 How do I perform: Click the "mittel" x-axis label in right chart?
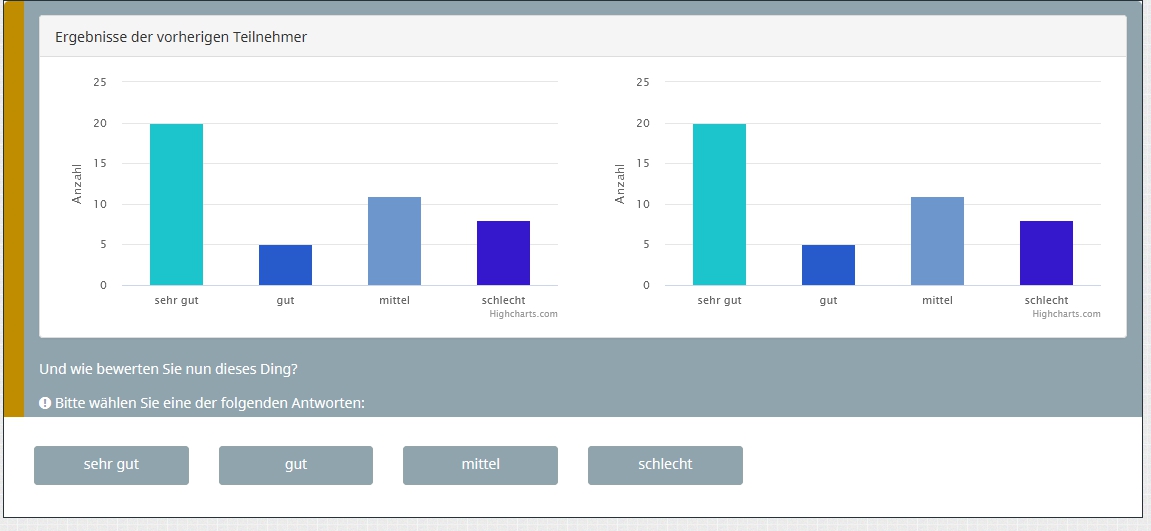(937, 300)
